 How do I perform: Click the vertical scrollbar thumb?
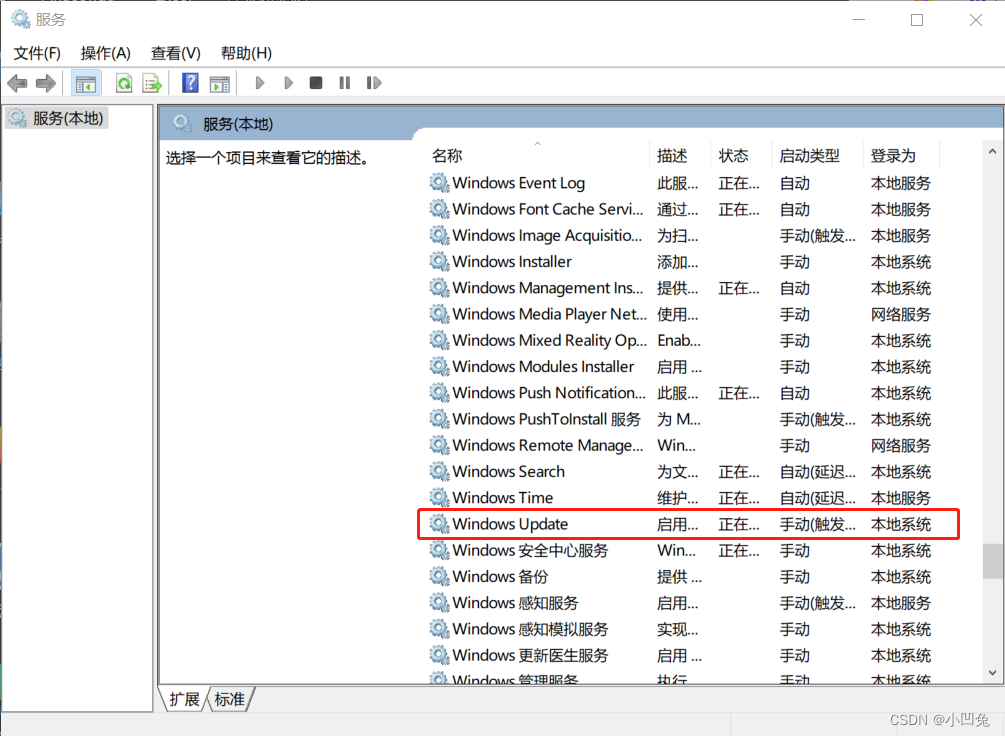[993, 561]
